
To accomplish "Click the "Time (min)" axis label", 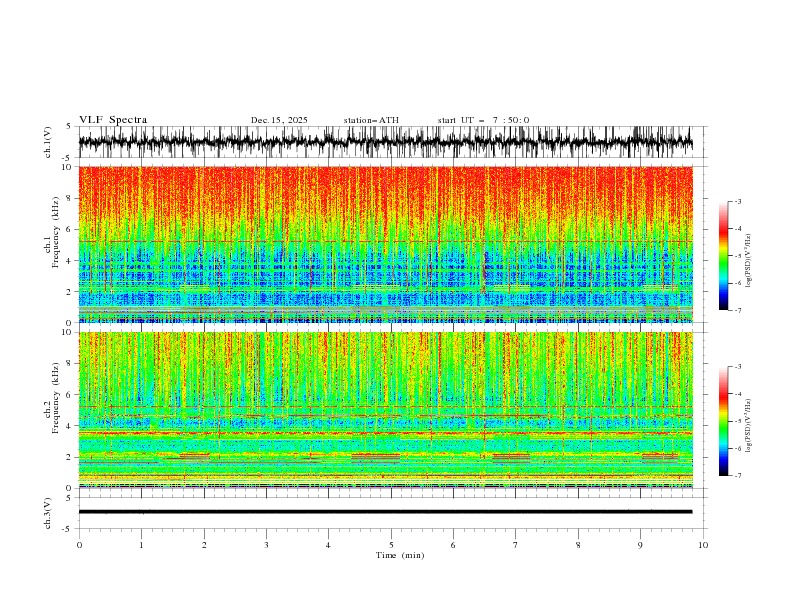I will click(400, 555).
